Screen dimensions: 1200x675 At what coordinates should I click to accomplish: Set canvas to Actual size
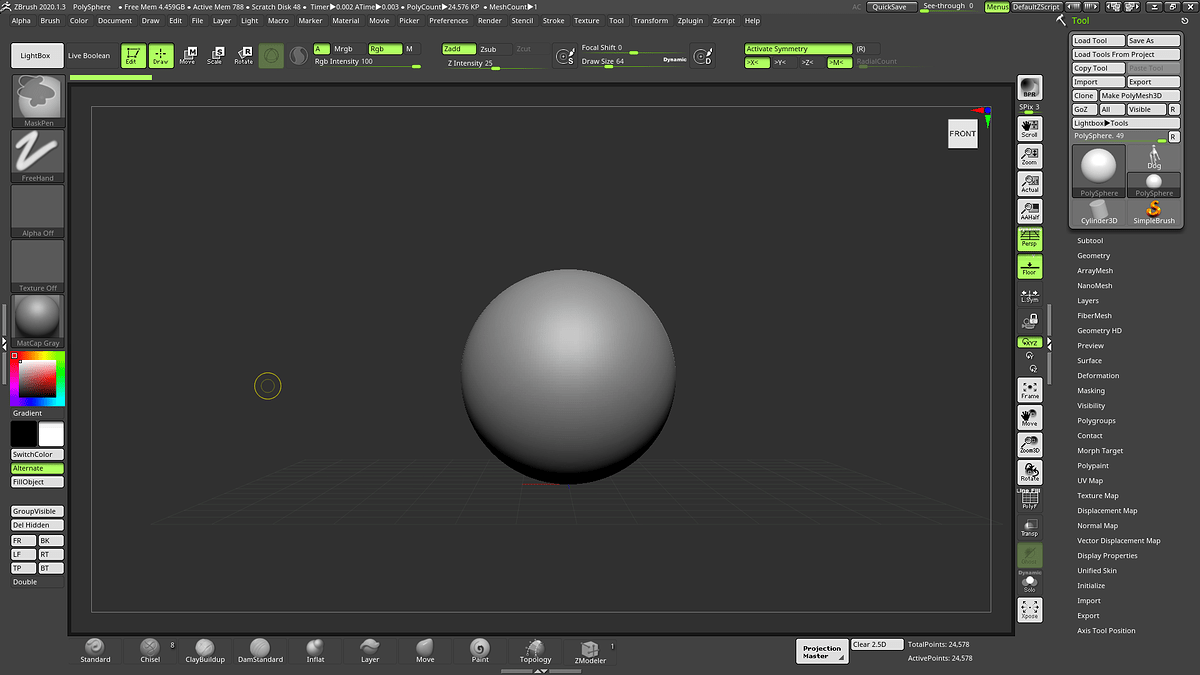[x=1029, y=184]
